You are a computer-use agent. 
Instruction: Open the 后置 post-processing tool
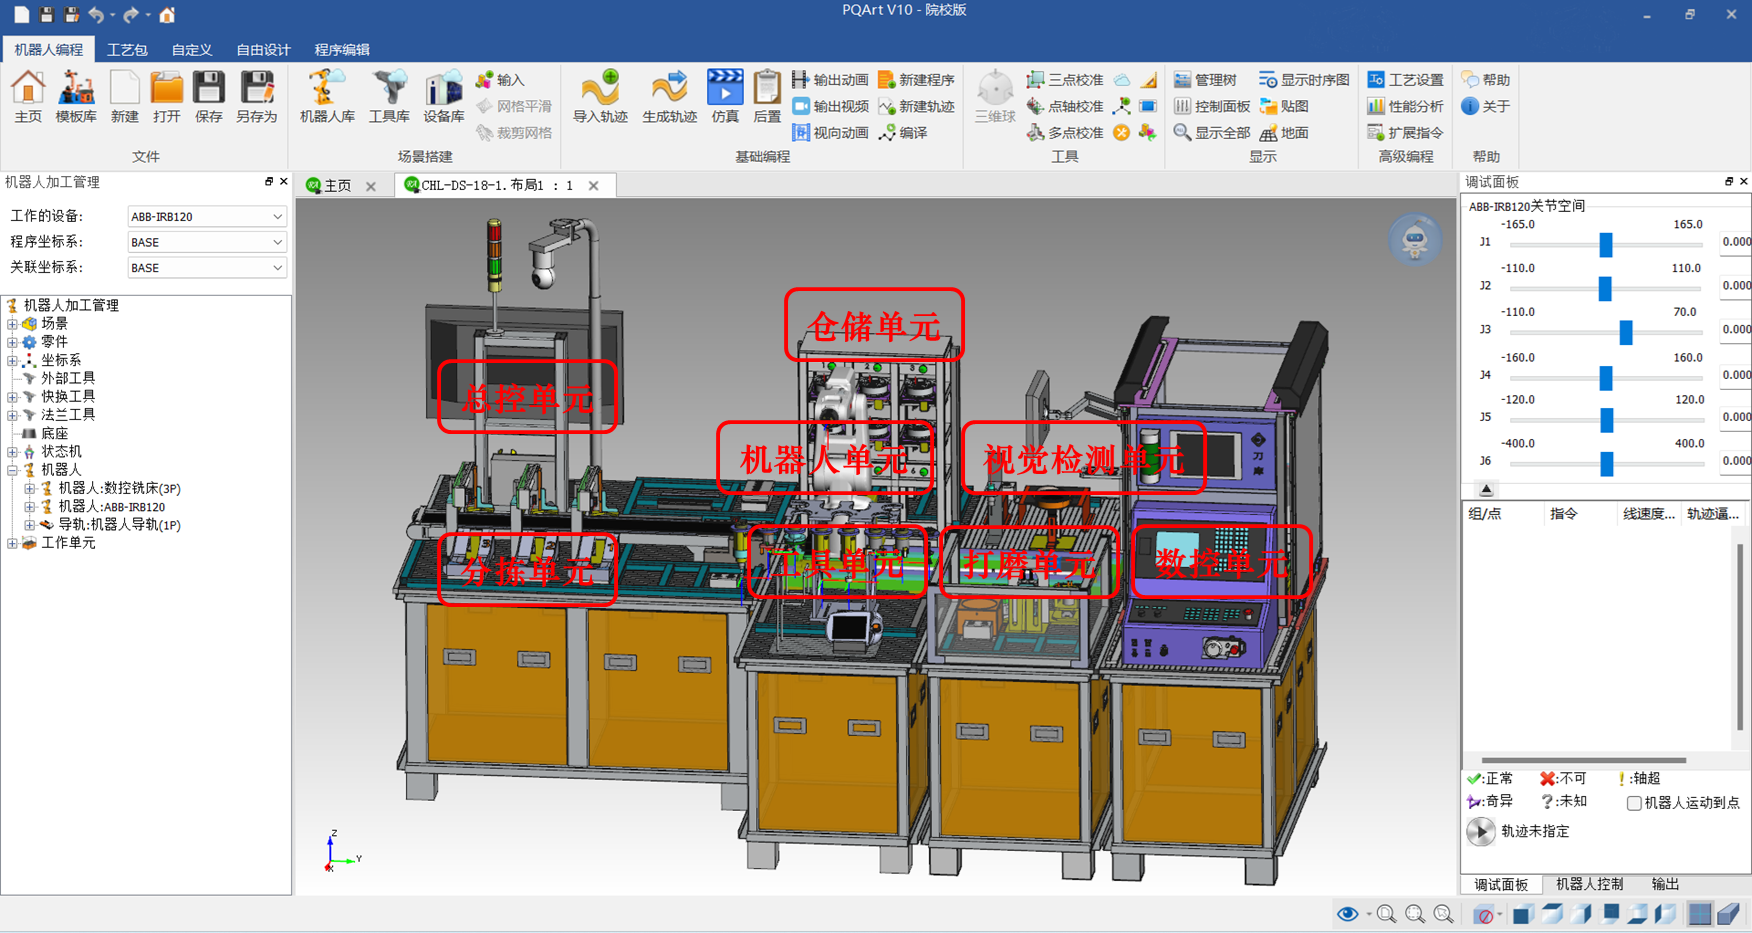click(x=767, y=97)
